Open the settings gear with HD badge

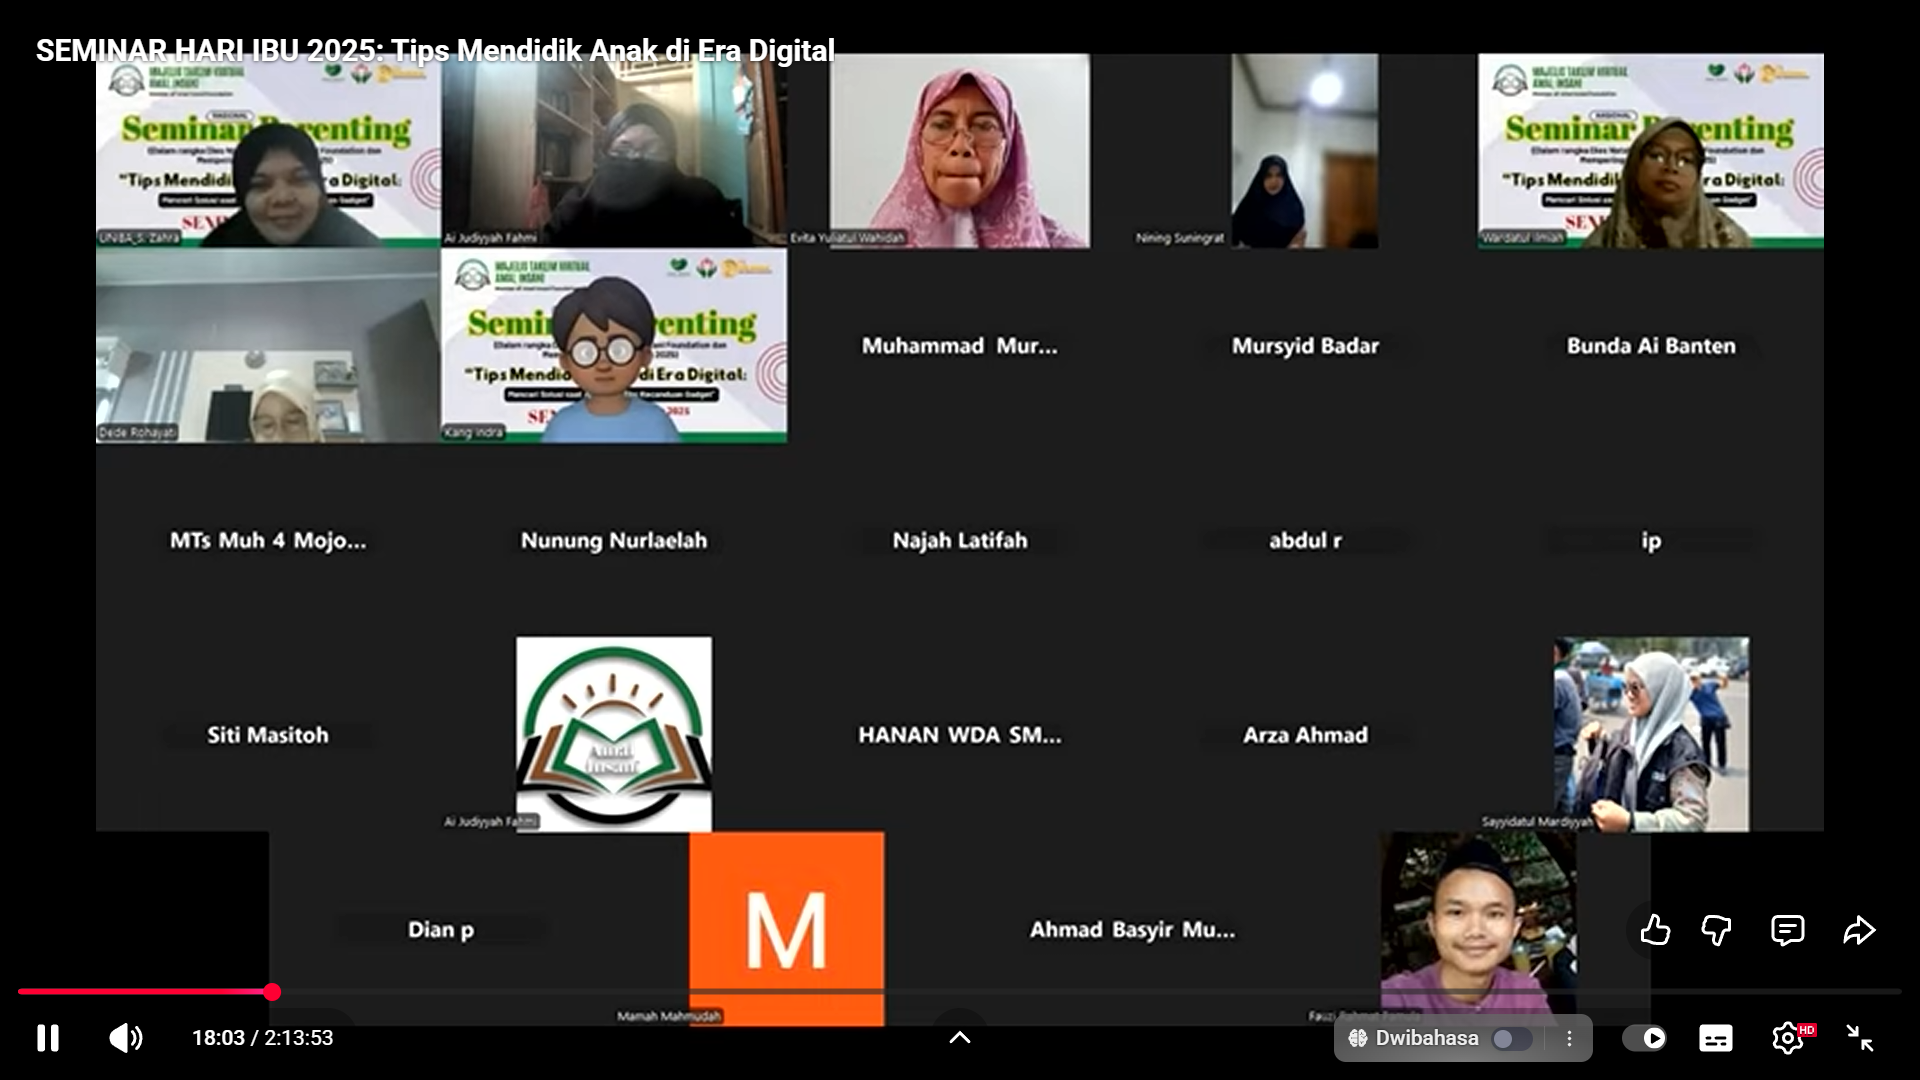[1788, 1038]
